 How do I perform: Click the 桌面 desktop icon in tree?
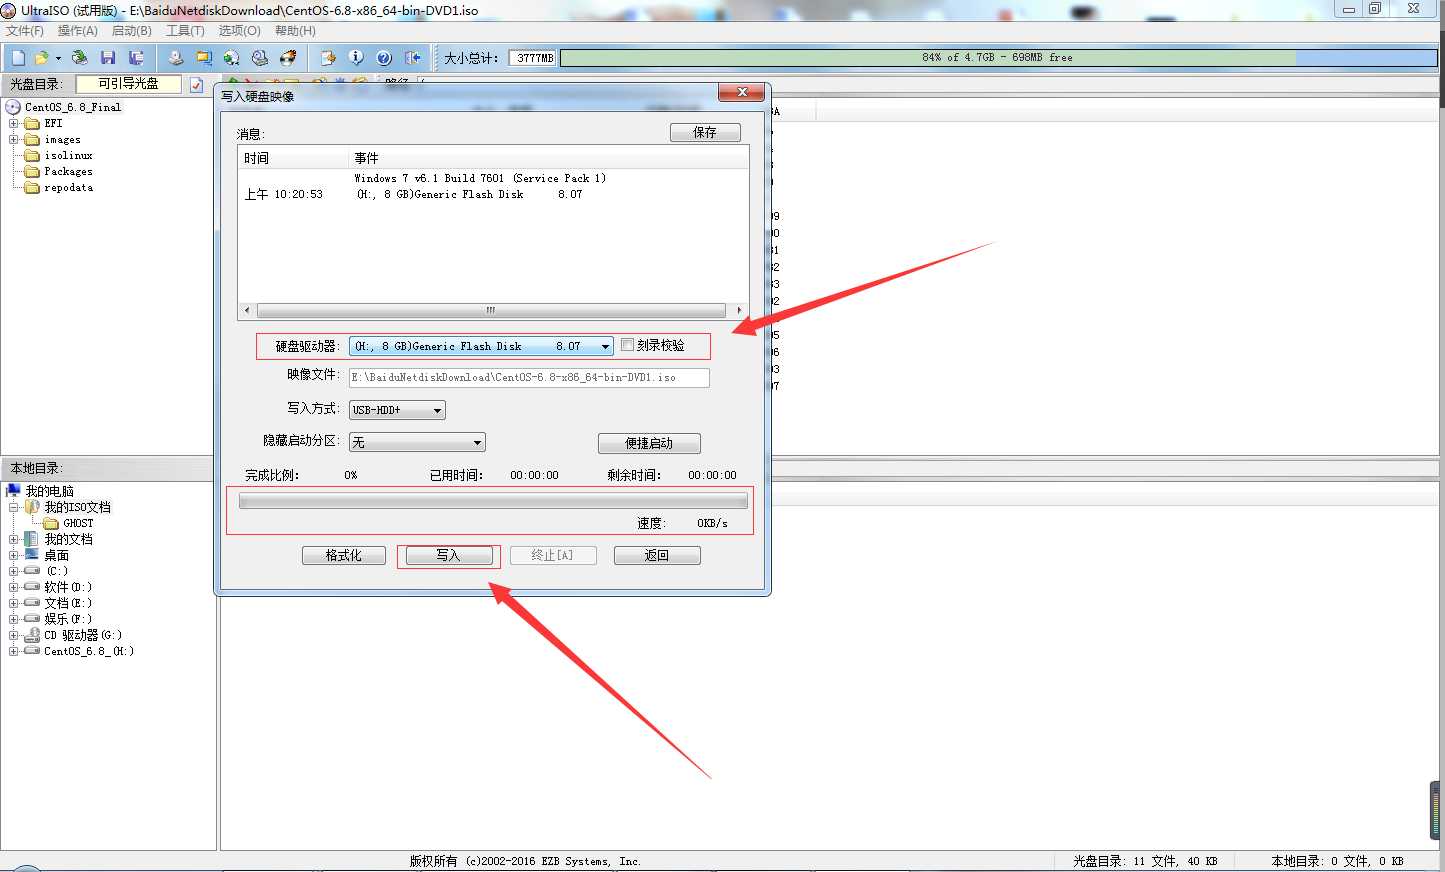pyautogui.click(x=32, y=555)
